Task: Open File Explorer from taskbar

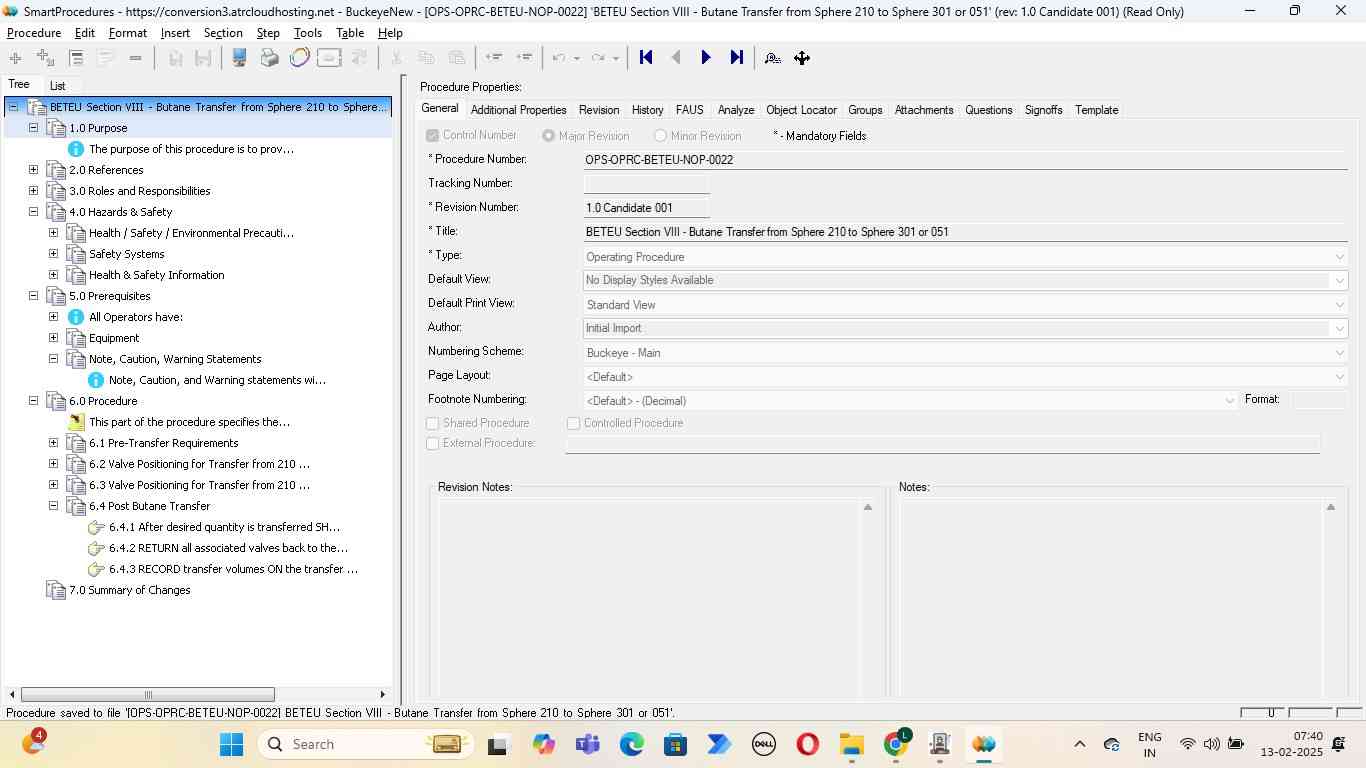Action: (x=851, y=744)
